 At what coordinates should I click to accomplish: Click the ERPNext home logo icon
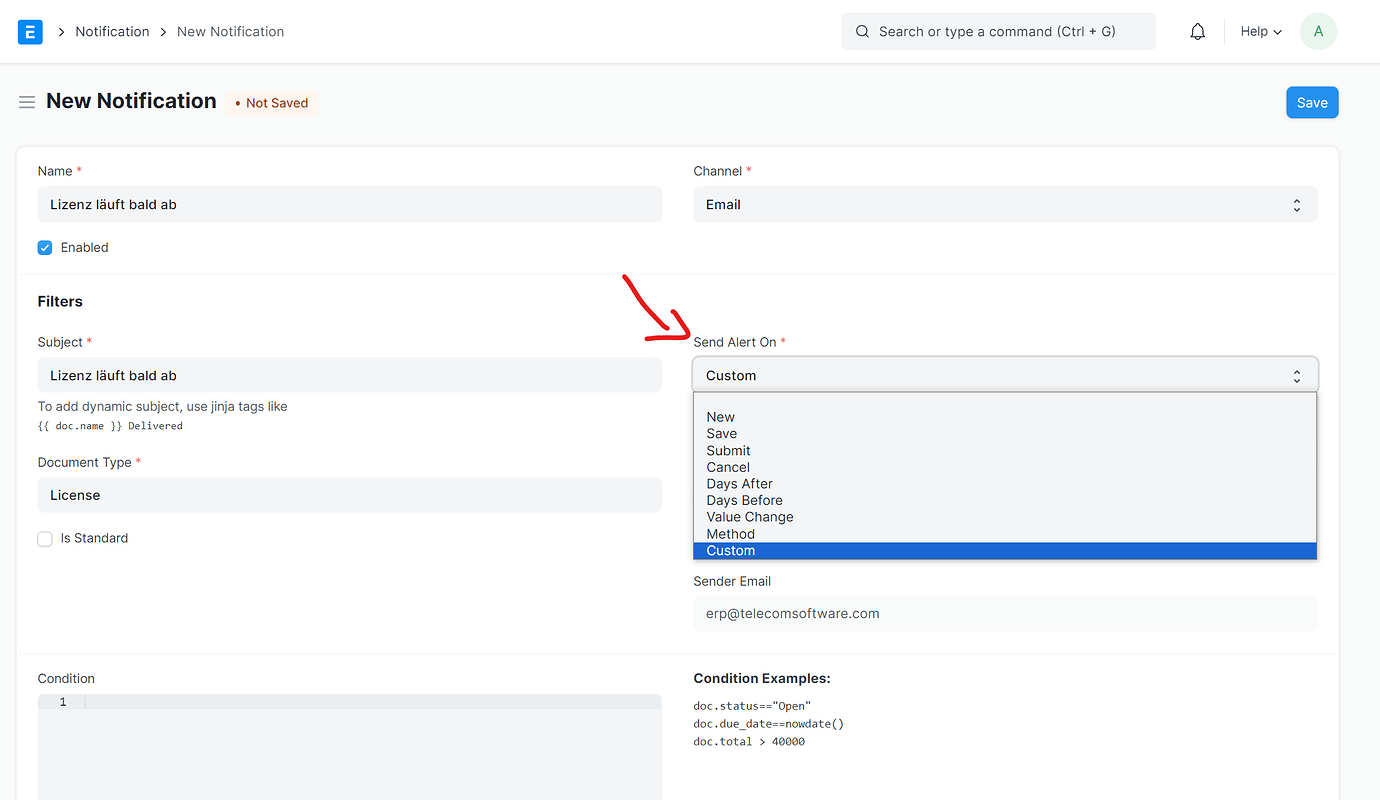[x=31, y=32]
